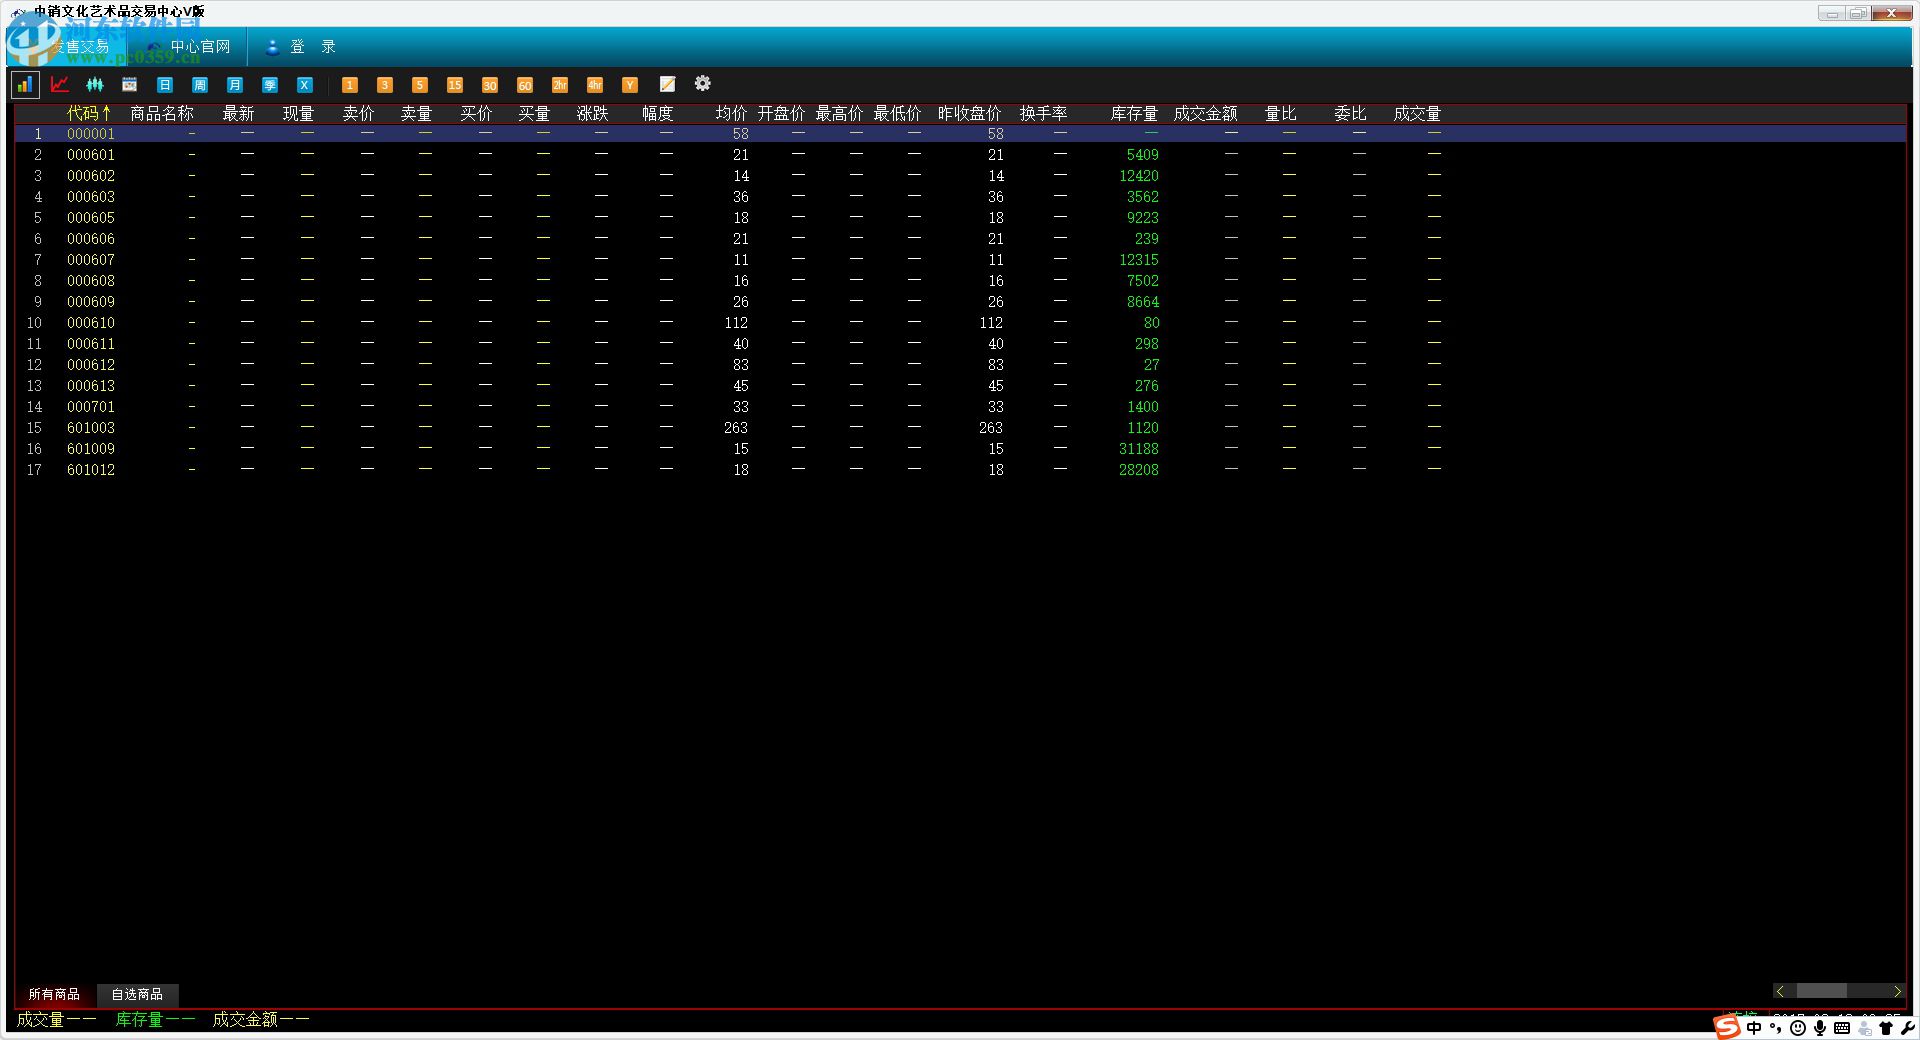Image resolution: width=1920 pixels, height=1040 pixels.
Task: Sort by the 成交量 column header
Action: [x=1417, y=113]
